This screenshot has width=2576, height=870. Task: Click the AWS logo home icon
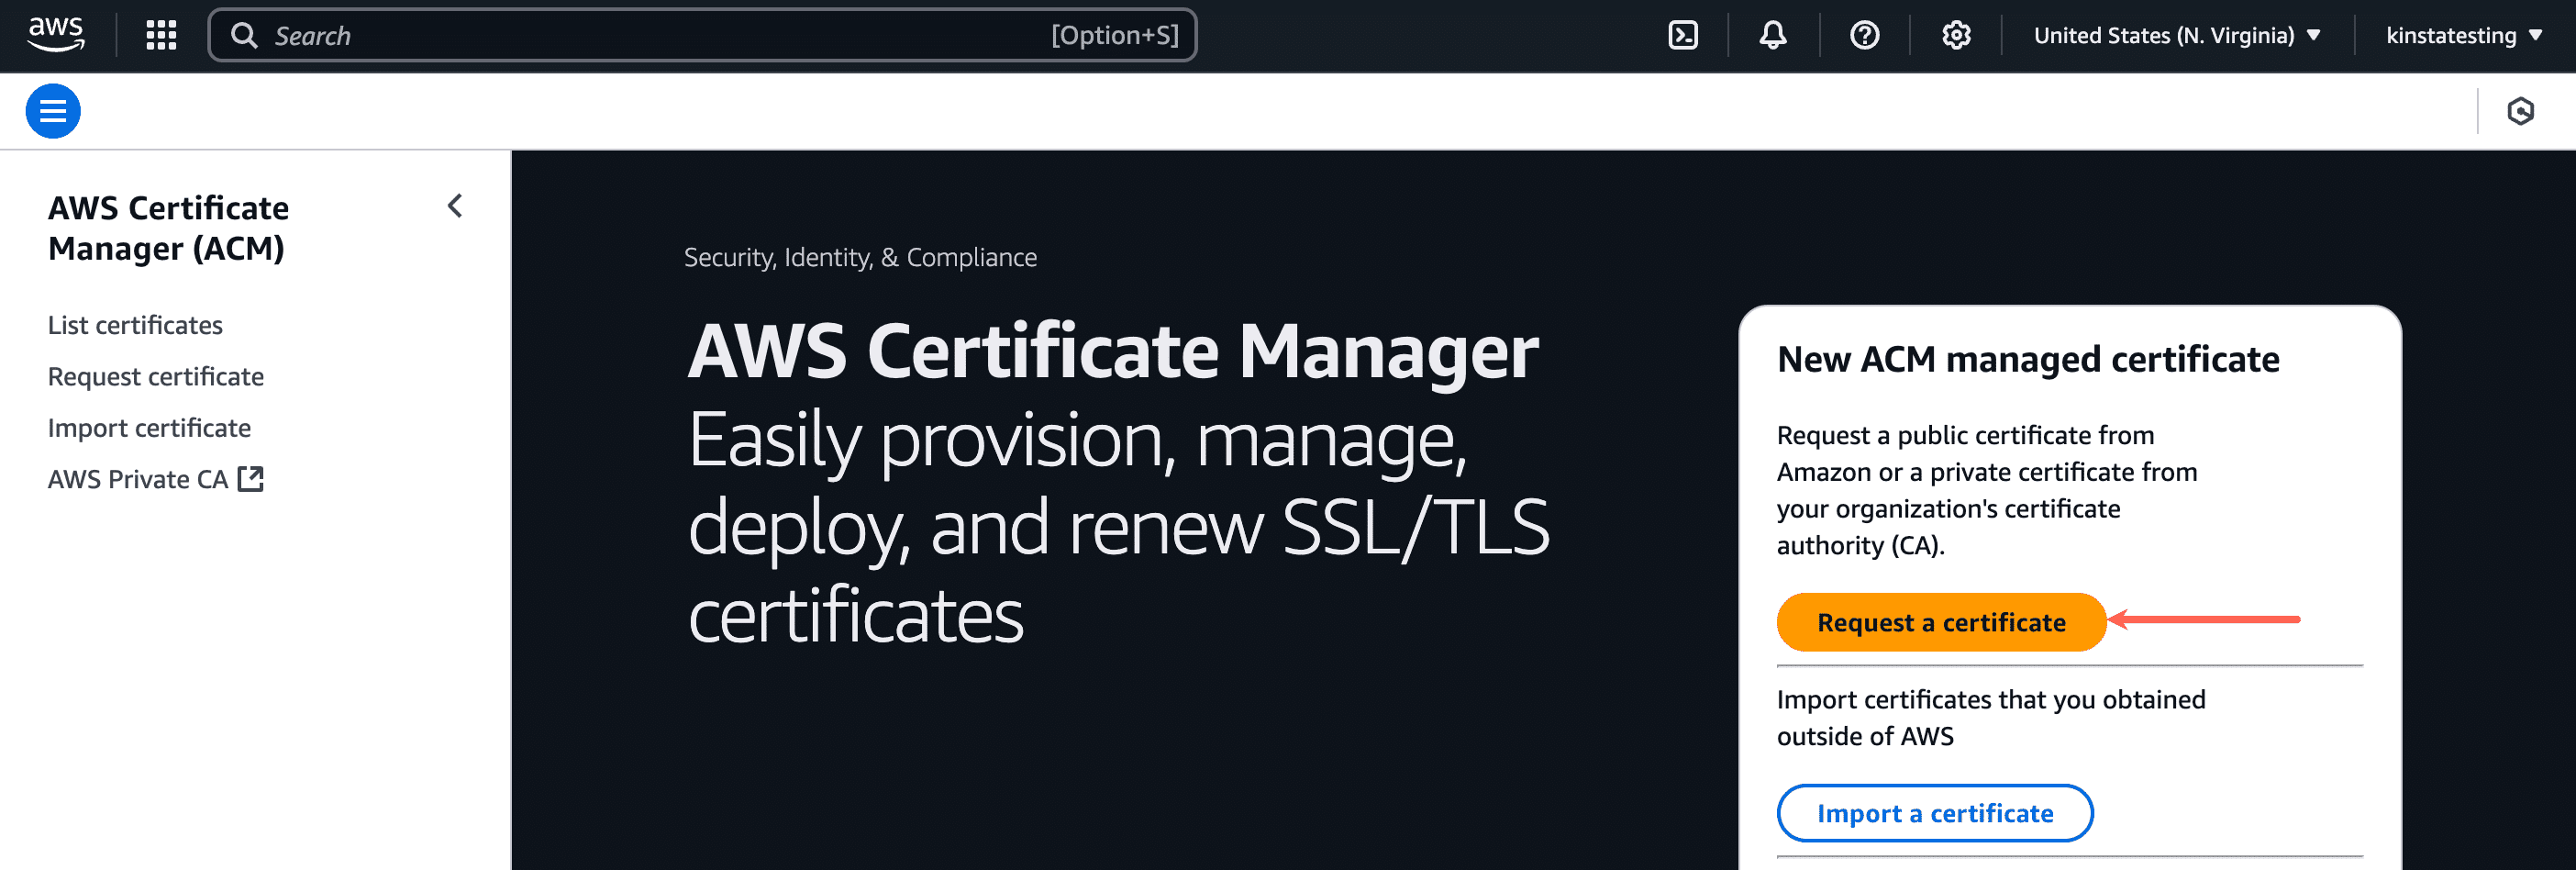tap(56, 35)
